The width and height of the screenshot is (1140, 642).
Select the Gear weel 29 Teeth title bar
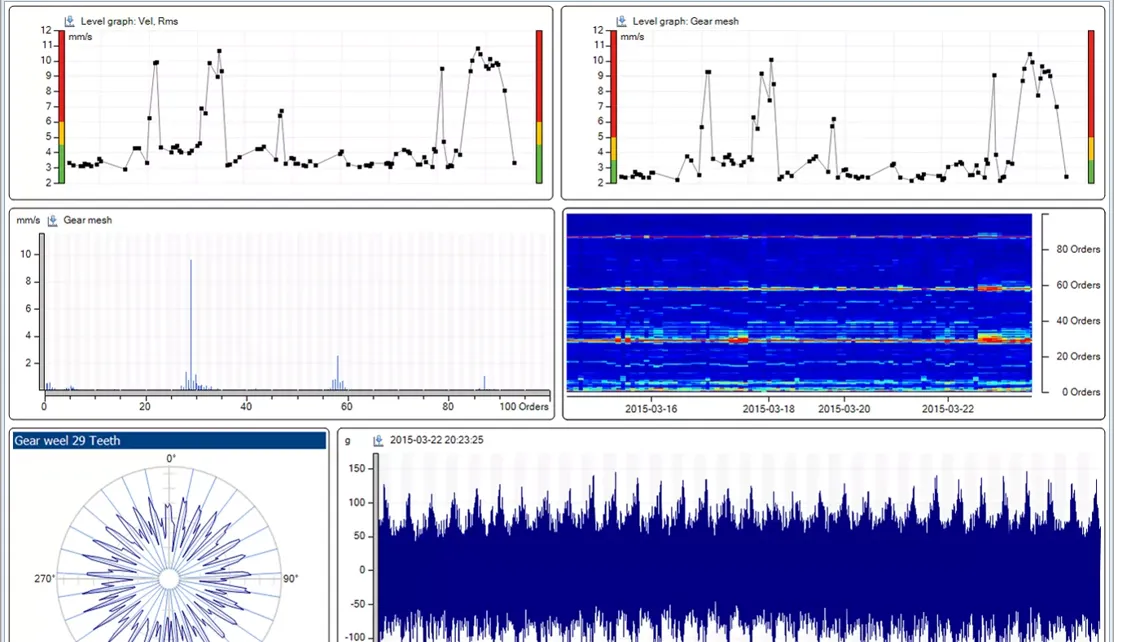point(169,440)
